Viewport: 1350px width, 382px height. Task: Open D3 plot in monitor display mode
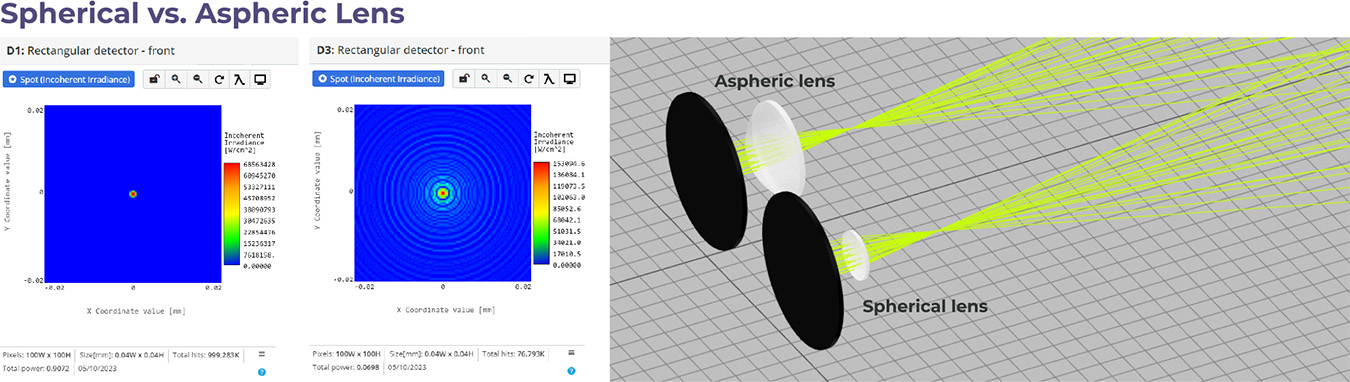tap(570, 79)
